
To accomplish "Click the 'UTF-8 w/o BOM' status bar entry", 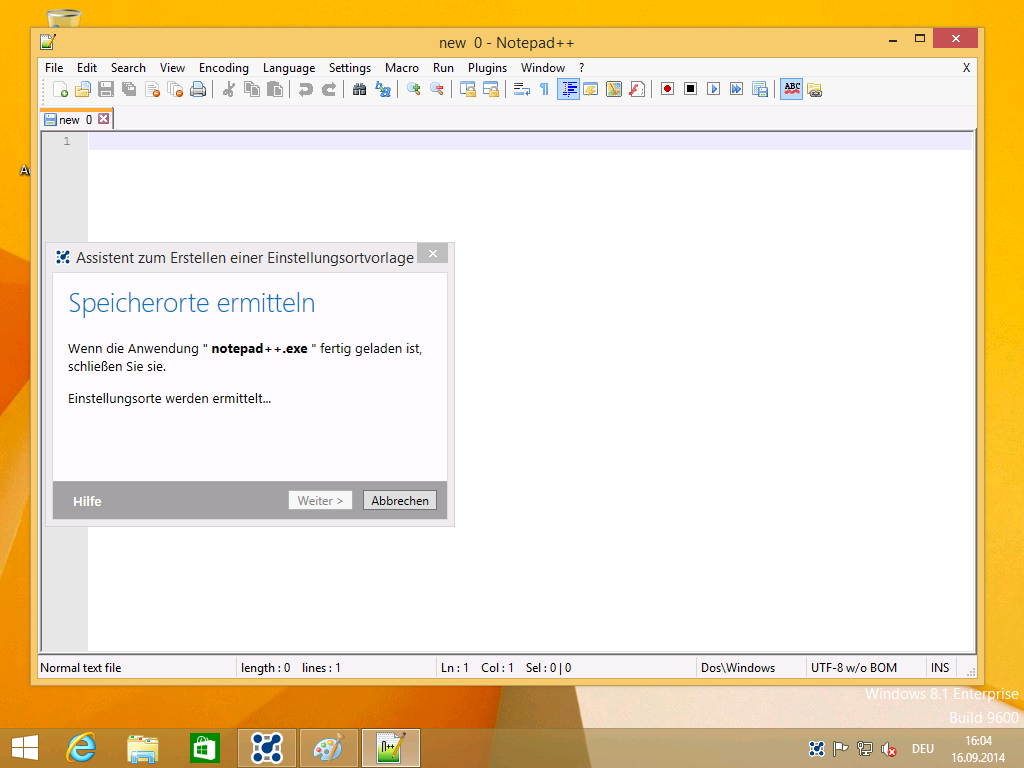I will coord(854,668).
